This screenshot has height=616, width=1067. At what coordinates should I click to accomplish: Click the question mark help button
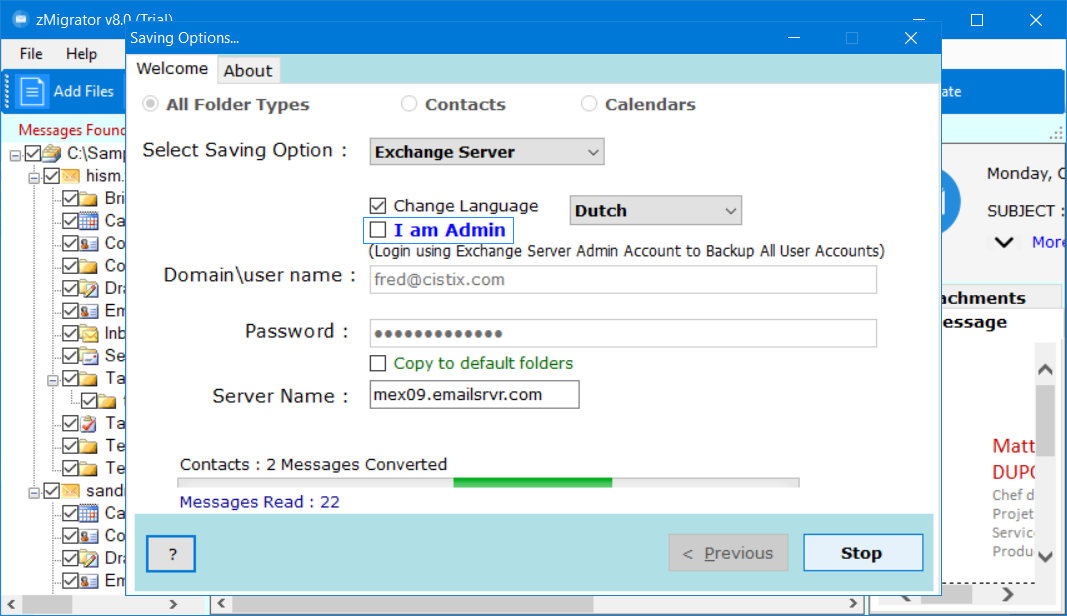pos(171,553)
